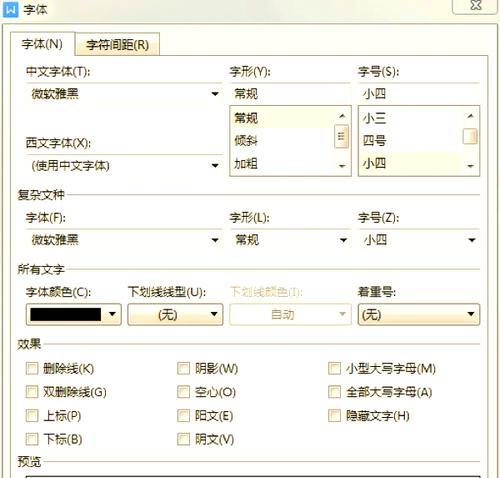Screen dimensions: 500x478
Task: Click down arrow of 字形 list scrollbar
Action: (342, 166)
